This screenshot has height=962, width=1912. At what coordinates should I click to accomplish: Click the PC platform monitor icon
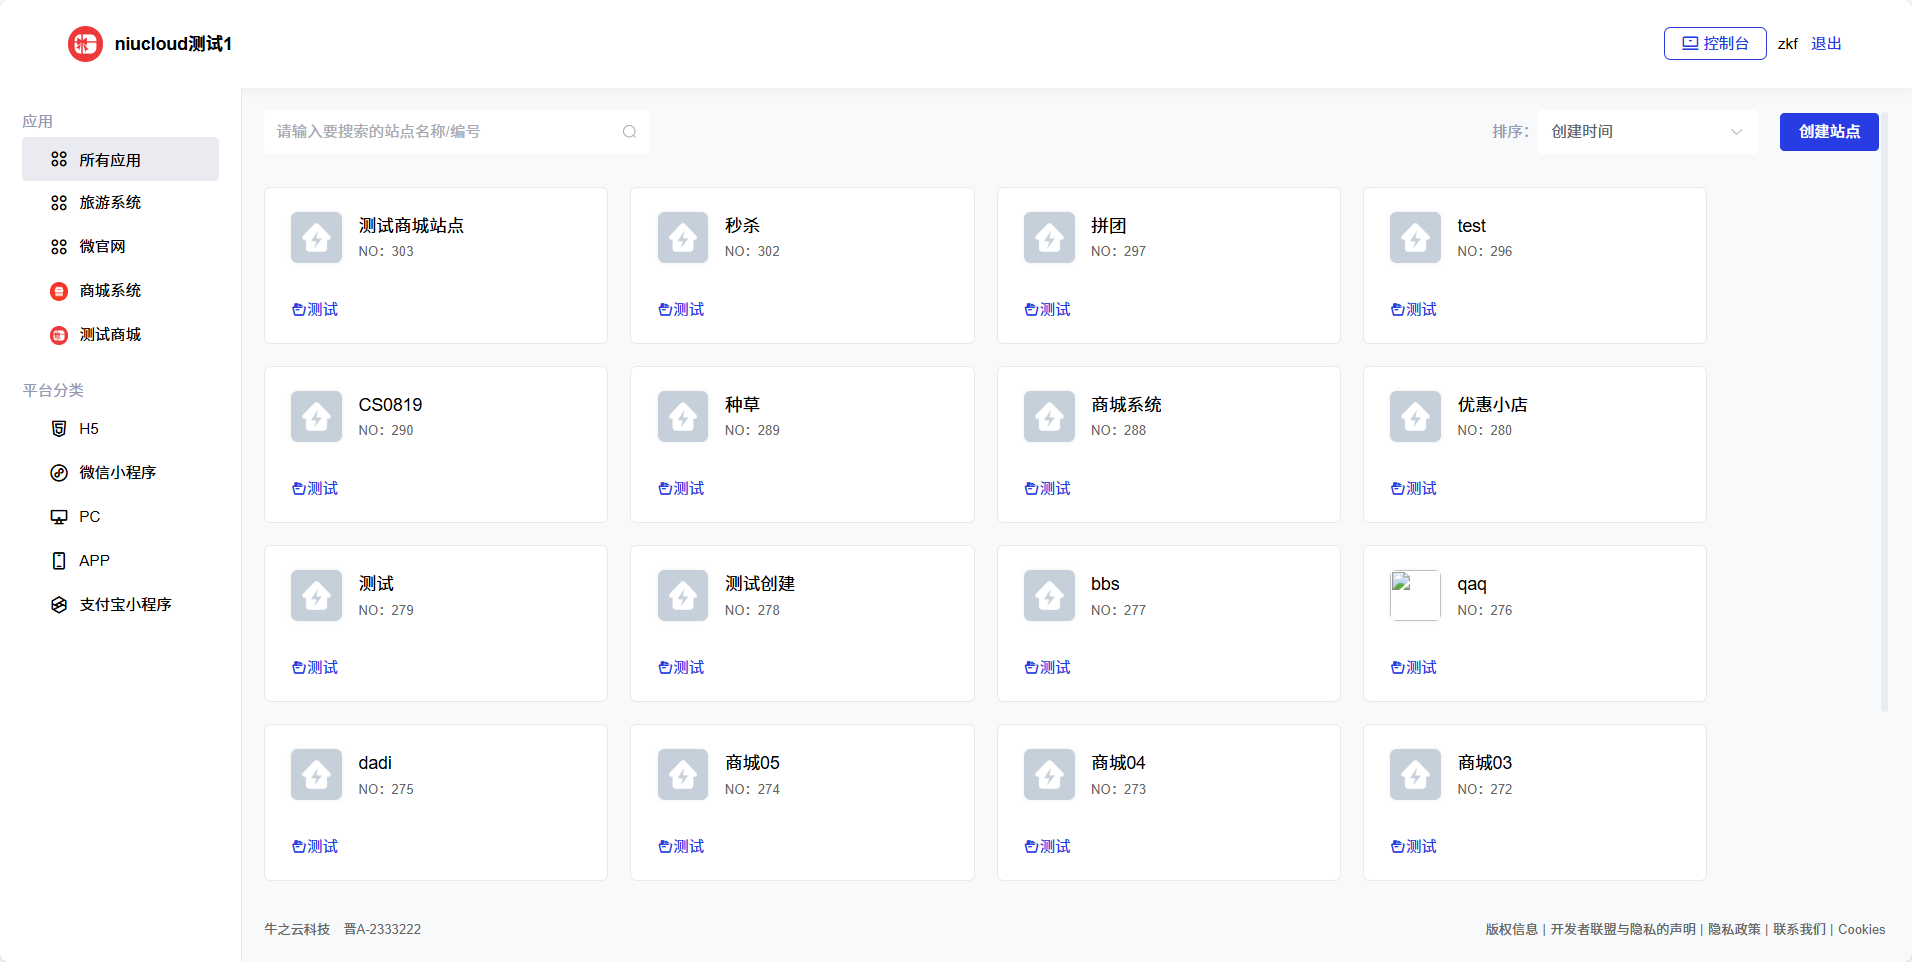tap(59, 517)
